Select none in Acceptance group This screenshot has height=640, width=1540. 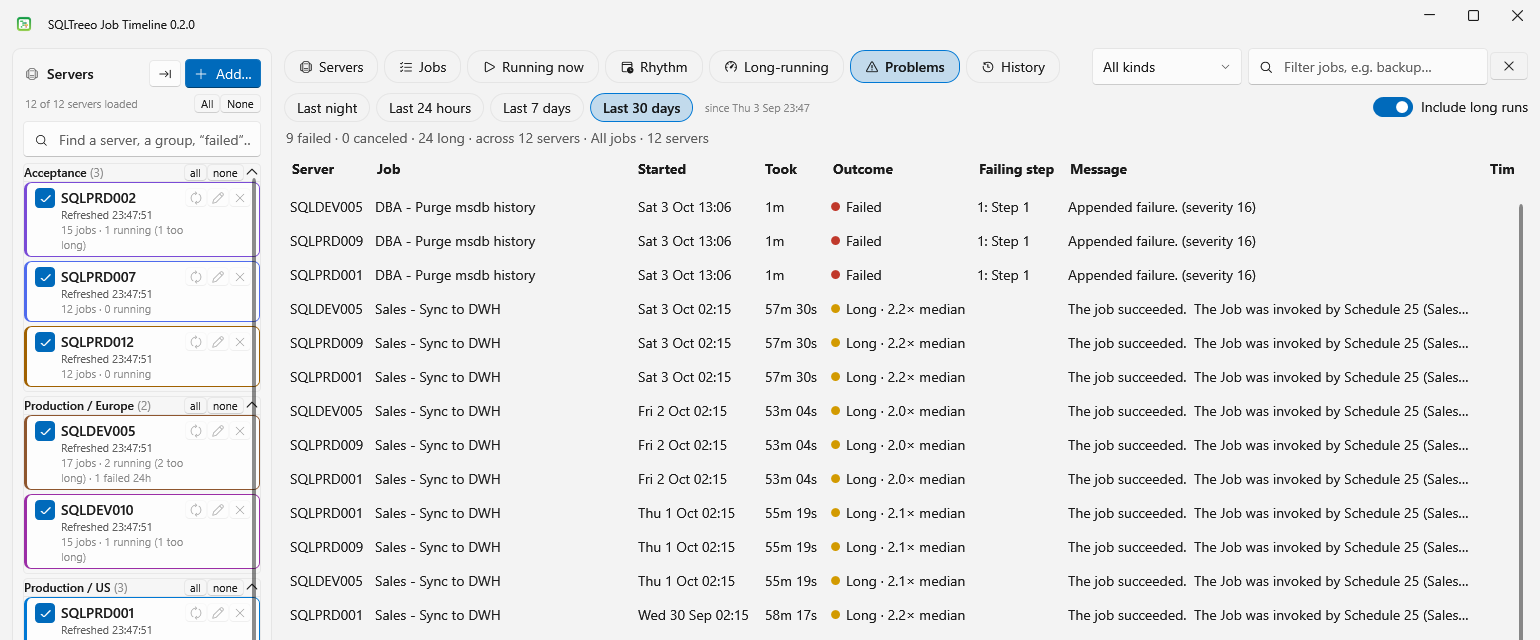coord(225,173)
